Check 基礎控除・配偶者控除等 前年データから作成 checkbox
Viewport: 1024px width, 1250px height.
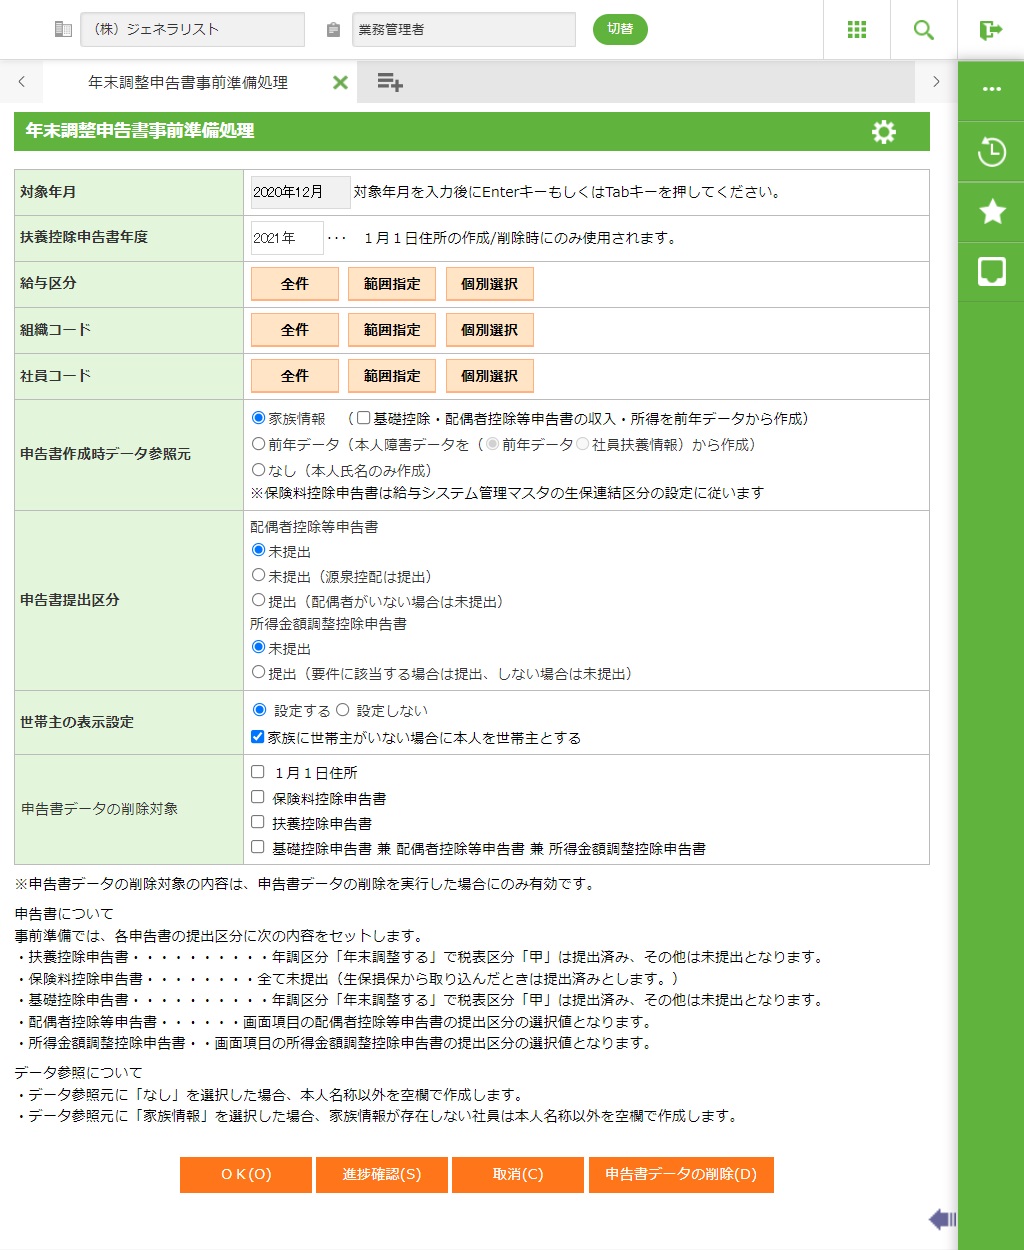click(364, 418)
